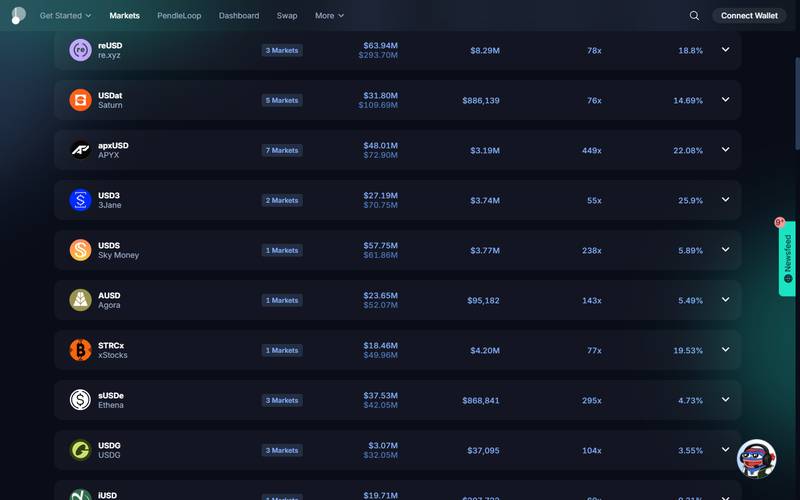The height and width of the screenshot is (500, 800).
Task: Click the USDS Sky Money token icon
Action: [x=80, y=250]
